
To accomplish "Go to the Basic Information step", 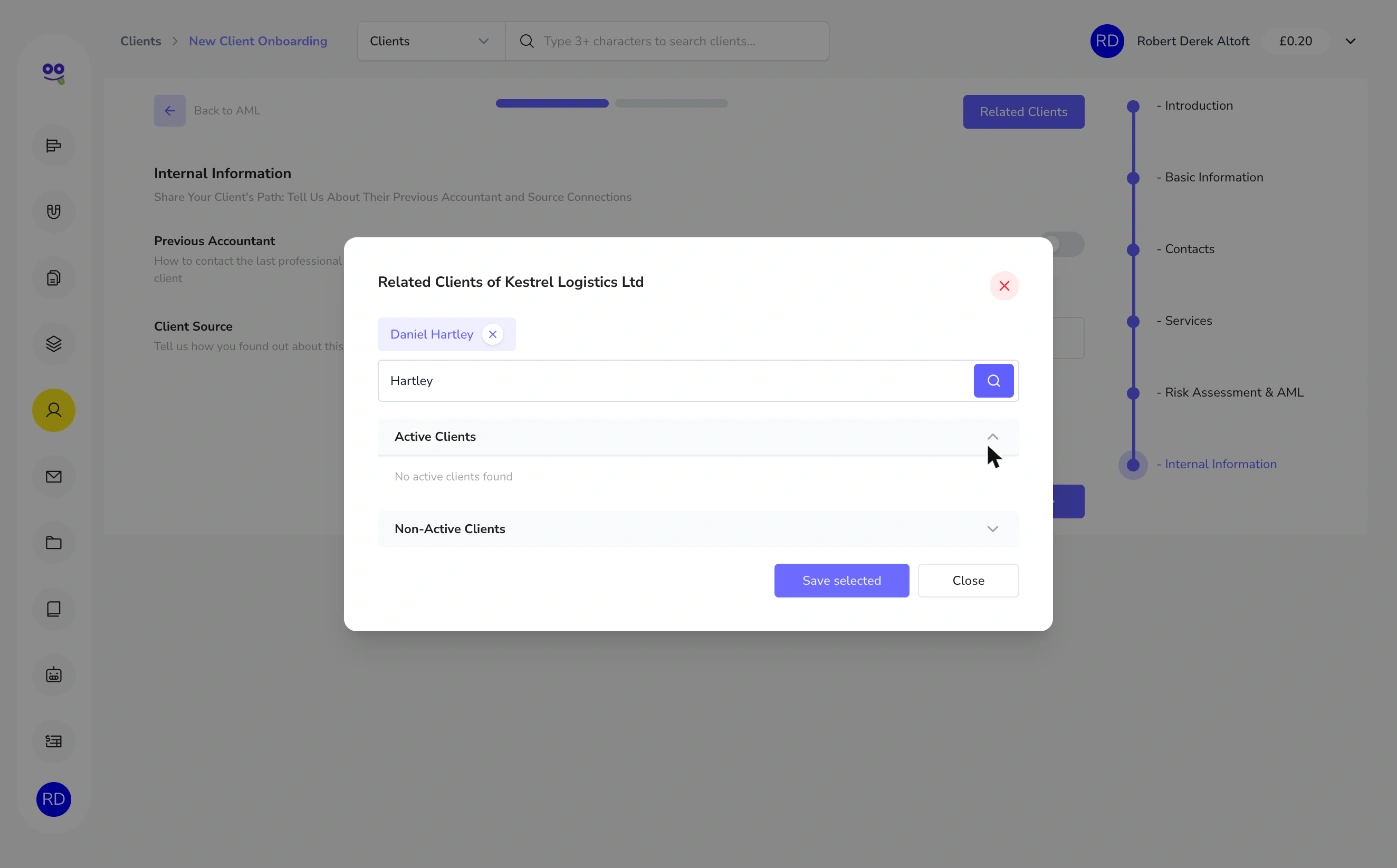I will pos(1210,178).
